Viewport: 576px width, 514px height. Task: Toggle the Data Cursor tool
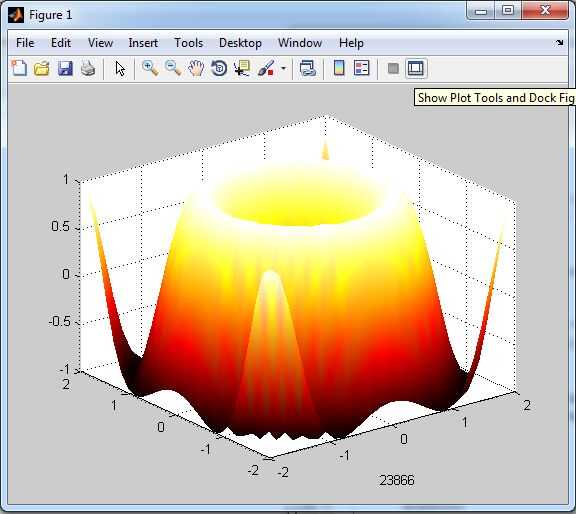[x=242, y=68]
